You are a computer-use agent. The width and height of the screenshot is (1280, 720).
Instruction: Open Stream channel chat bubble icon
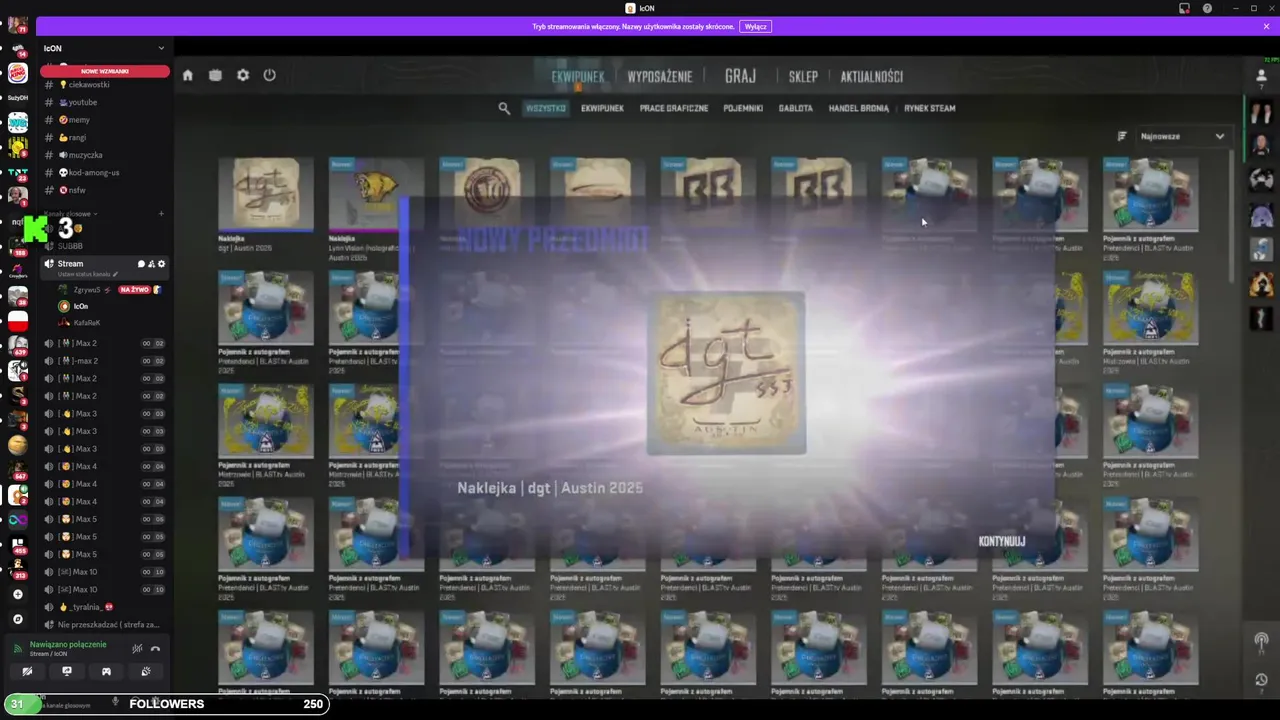tap(141, 264)
